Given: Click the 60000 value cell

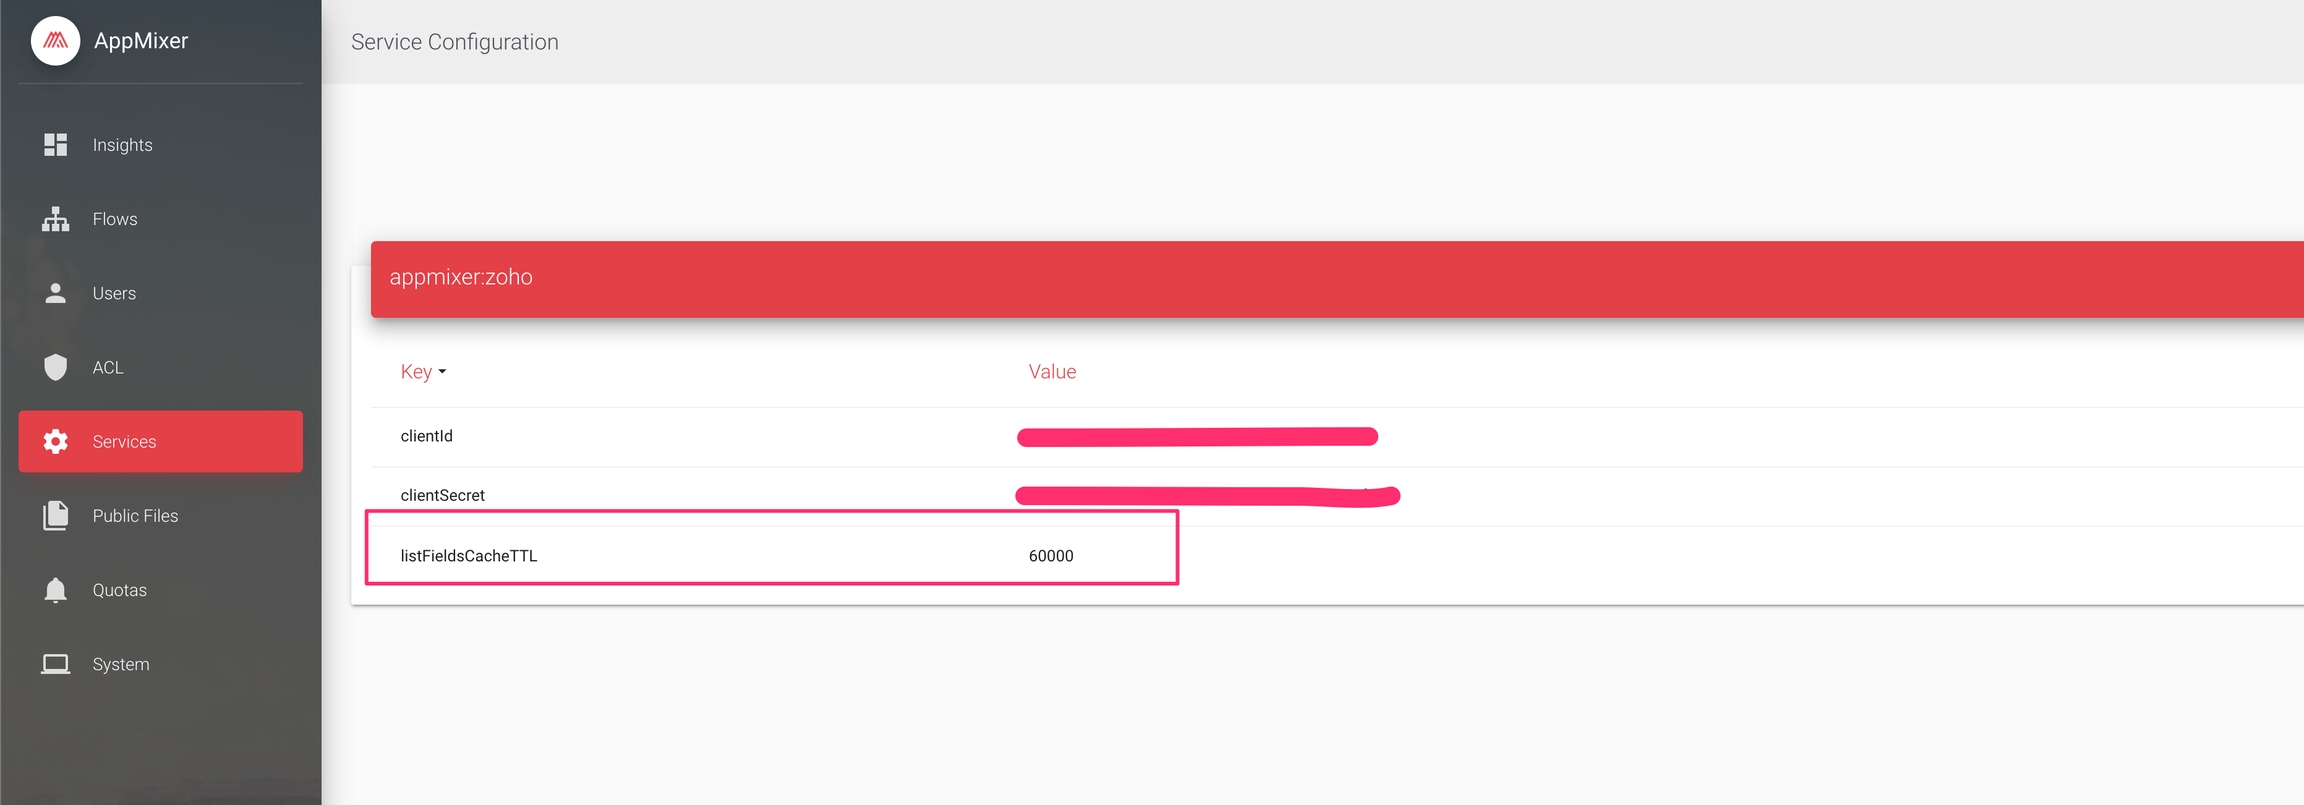Looking at the screenshot, I should pos(1051,556).
